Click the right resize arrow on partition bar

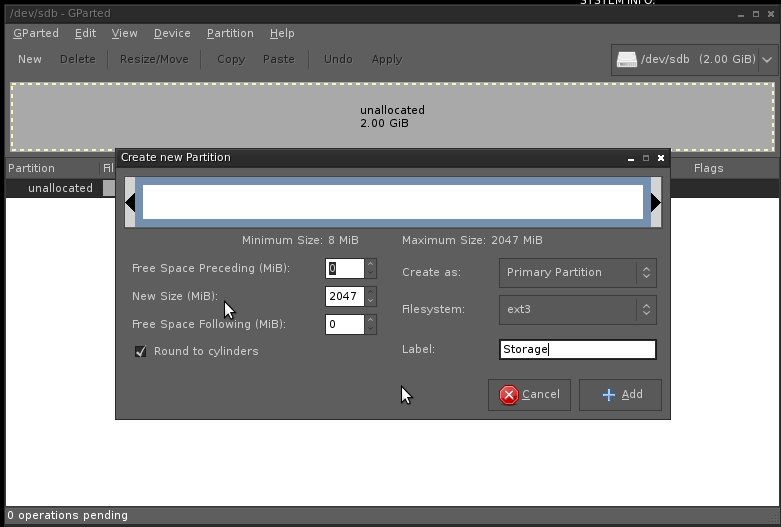(656, 202)
